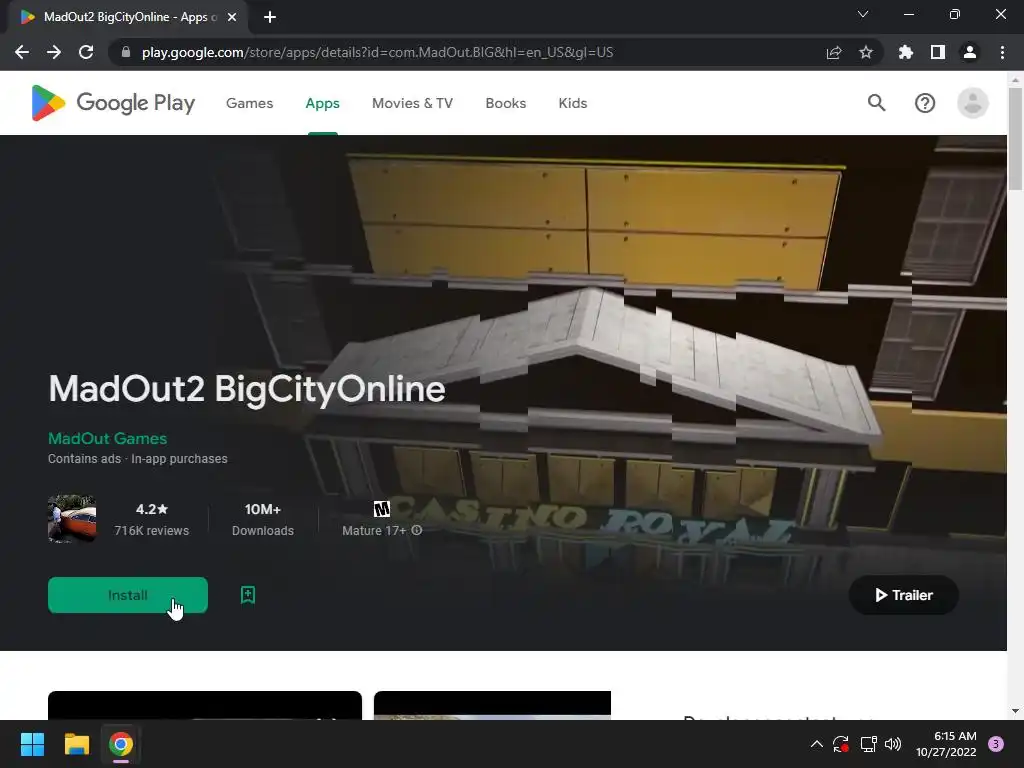Image resolution: width=1024 pixels, height=768 pixels.
Task: Open volume control tray icon
Action: pos(893,744)
